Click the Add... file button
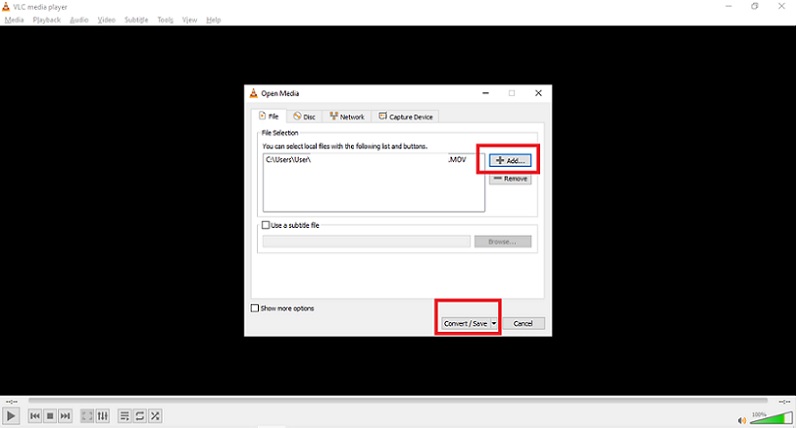 (x=510, y=160)
